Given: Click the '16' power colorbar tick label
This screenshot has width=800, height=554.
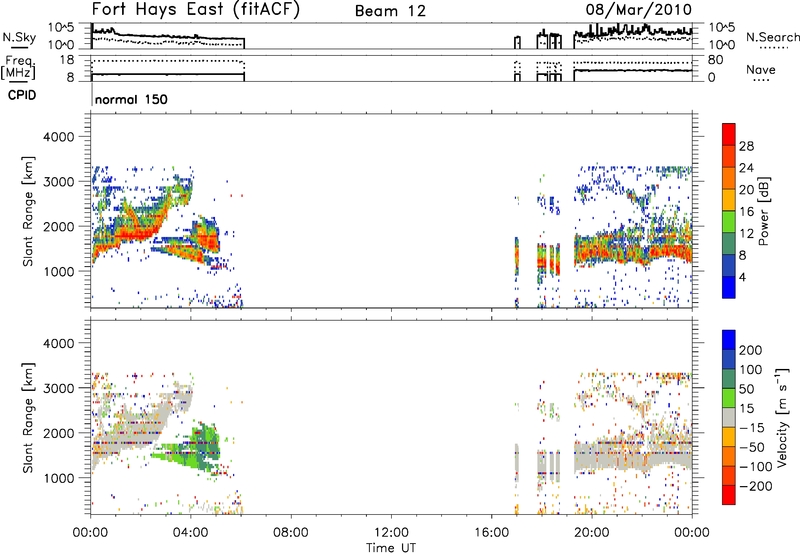Looking at the screenshot, I should (746, 212).
